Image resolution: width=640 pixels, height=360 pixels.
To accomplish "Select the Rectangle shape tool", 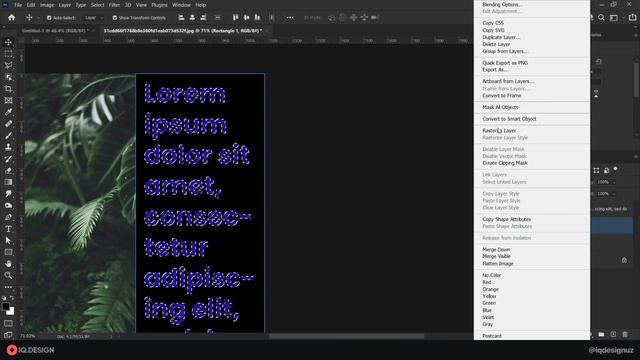I will point(8,252).
